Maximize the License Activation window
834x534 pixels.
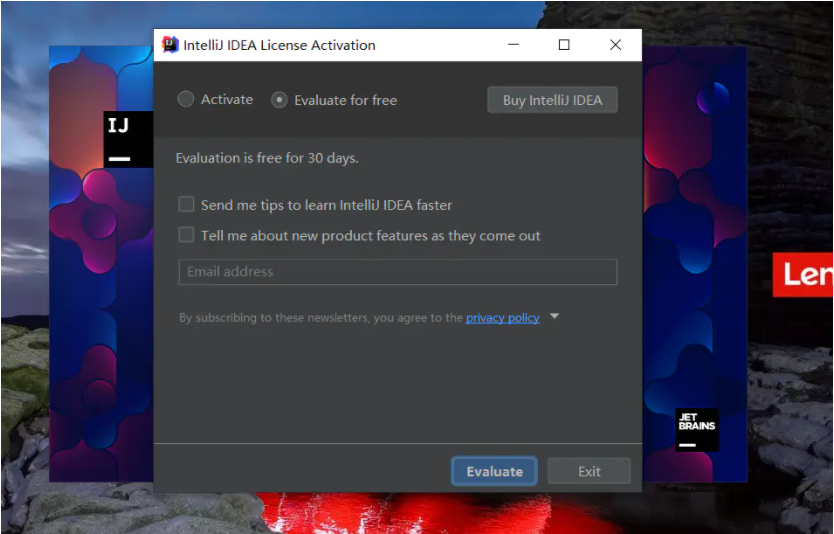tap(564, 45)
